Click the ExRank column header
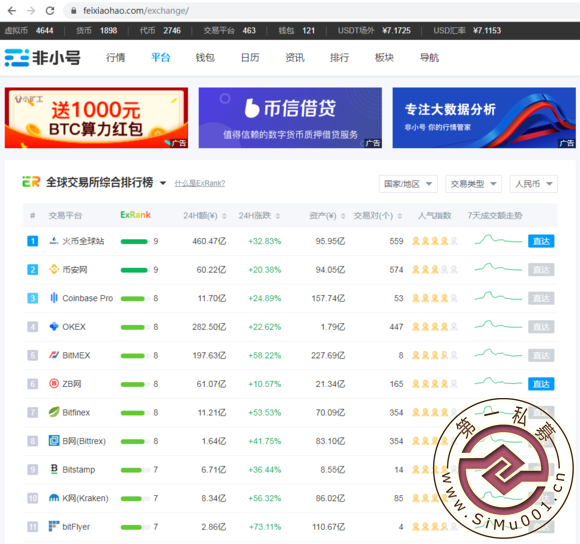Screen dimensions: 580x544 (x=135, y=215)
